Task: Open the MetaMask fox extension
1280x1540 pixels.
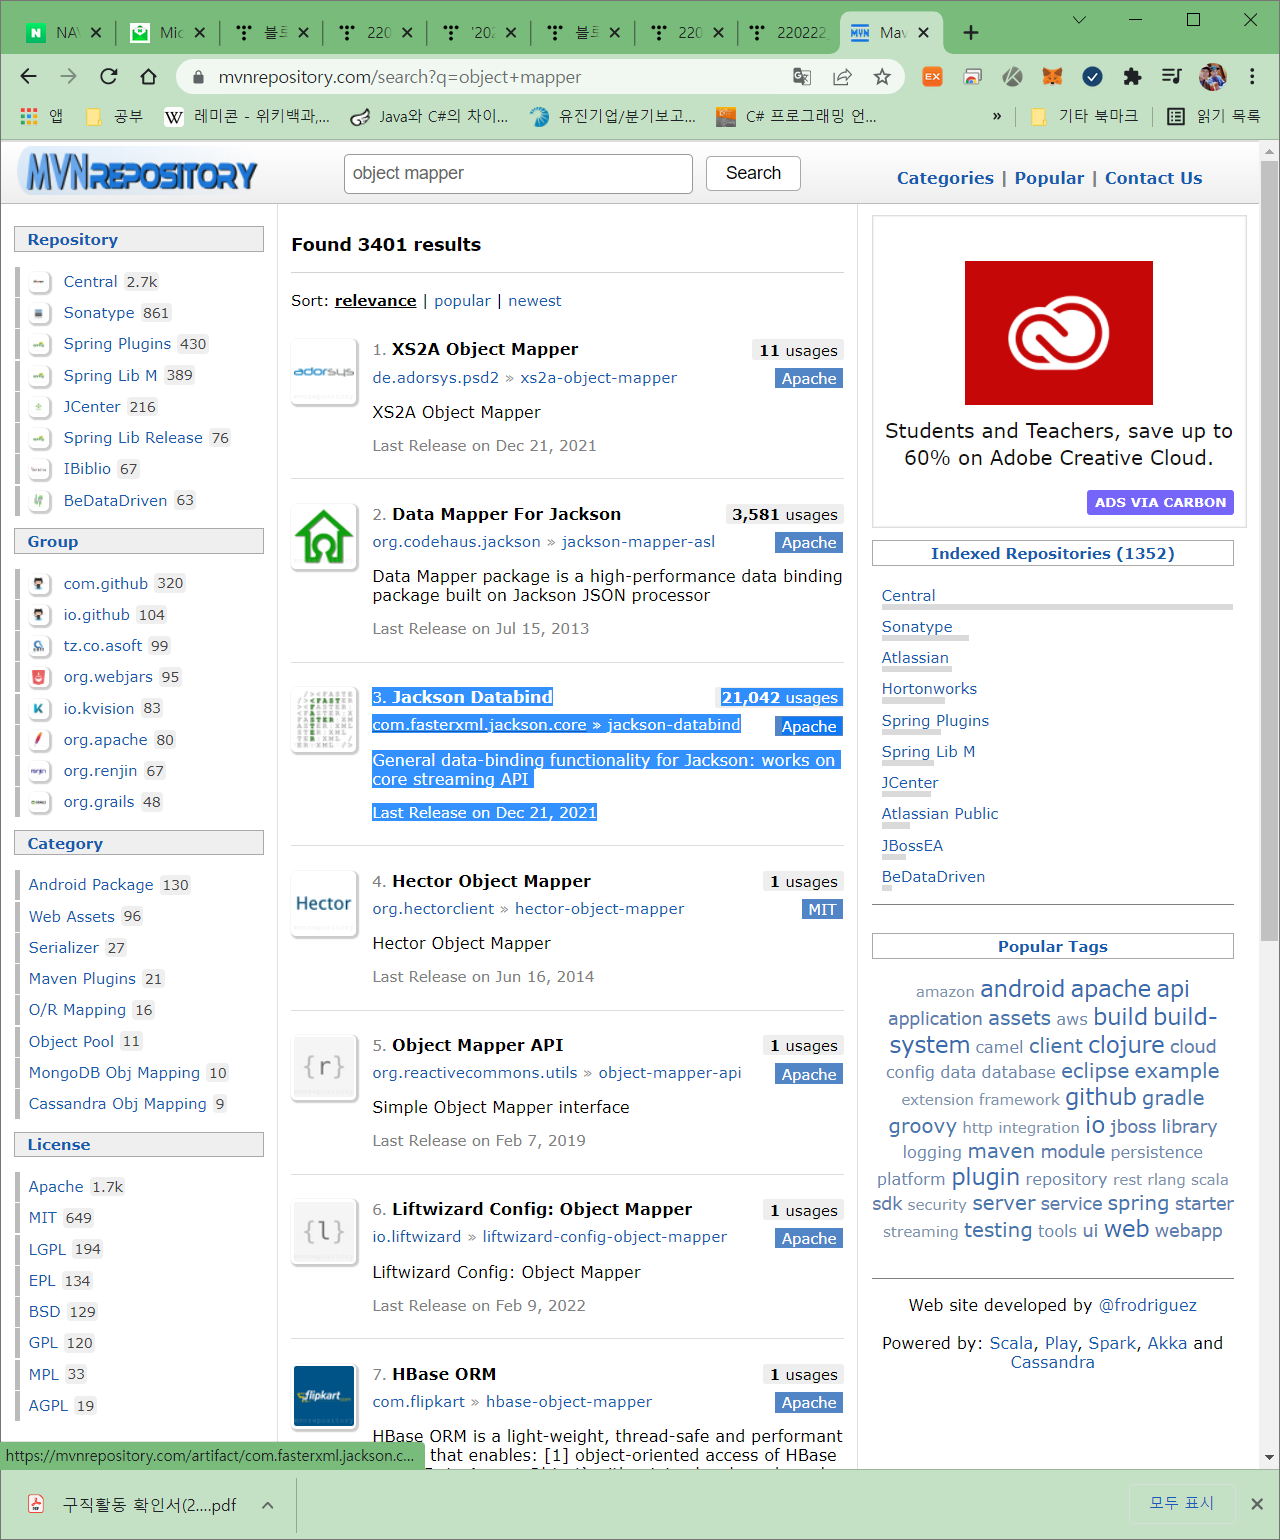Action: 1052,76
